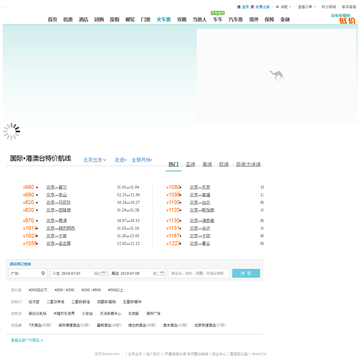This screenshot has width=360, height=360.
Task: Open the 北京 route priced ¥1080
Action: point(200,187)
